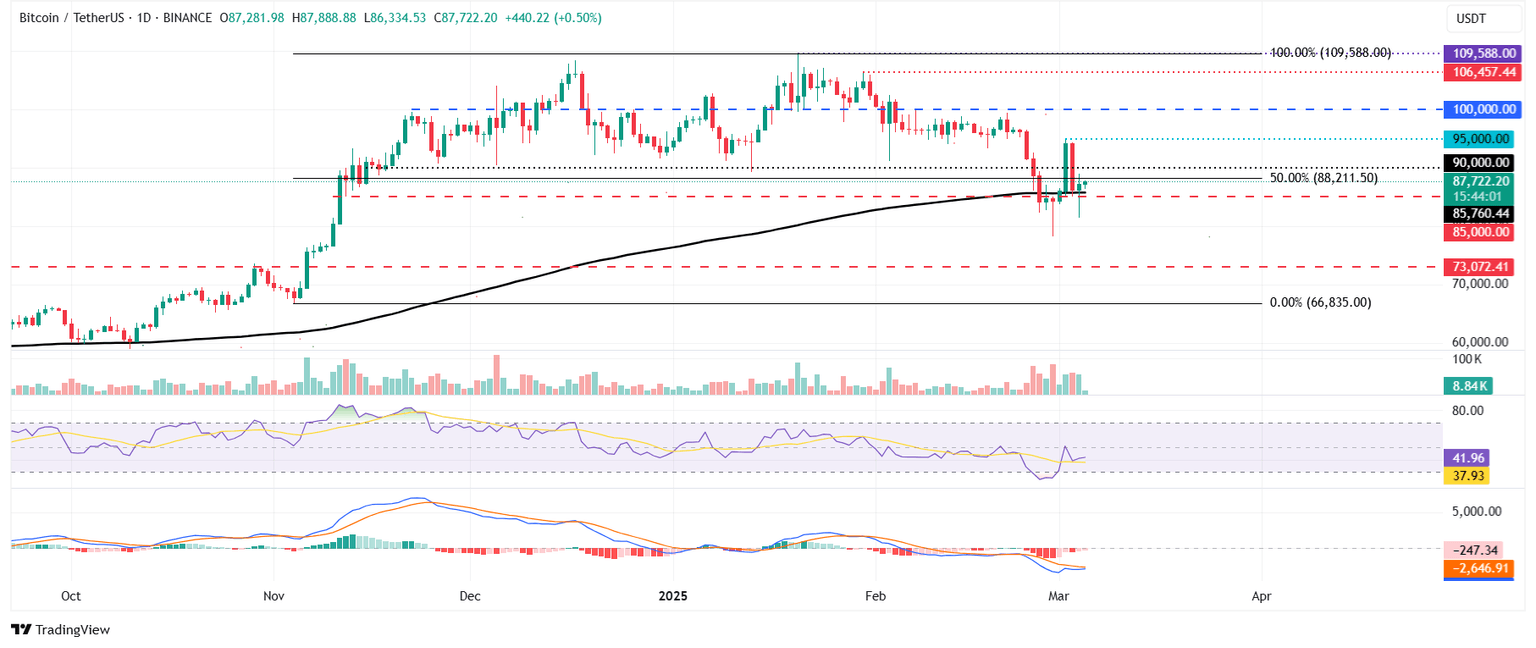Click the 106,457.44 dotted line label
1536x648 pixels.
click(1483, 71)
